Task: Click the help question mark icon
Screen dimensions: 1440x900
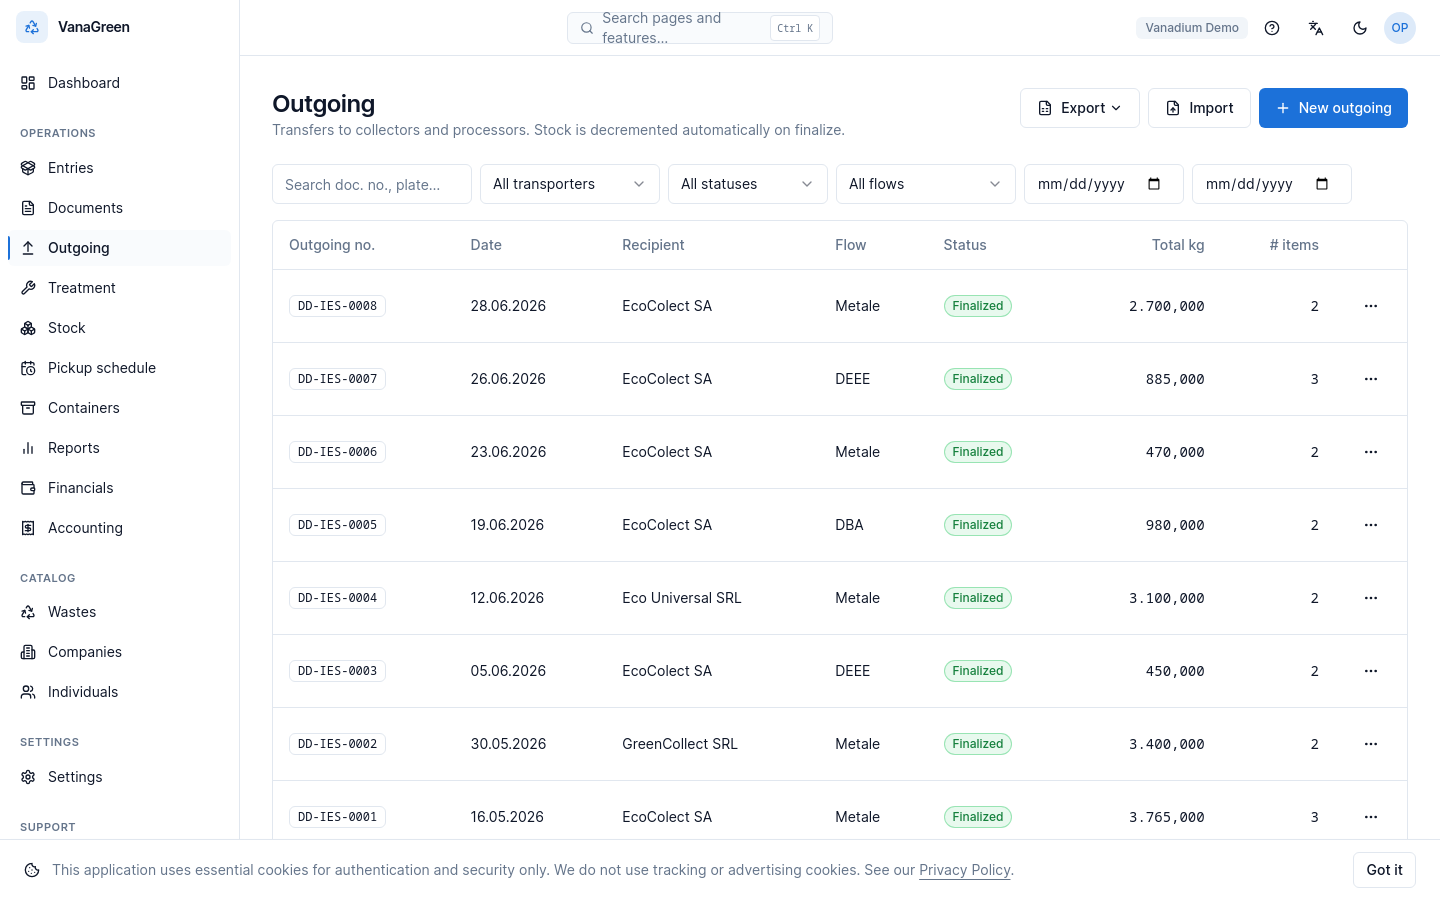Action: 1272,28
